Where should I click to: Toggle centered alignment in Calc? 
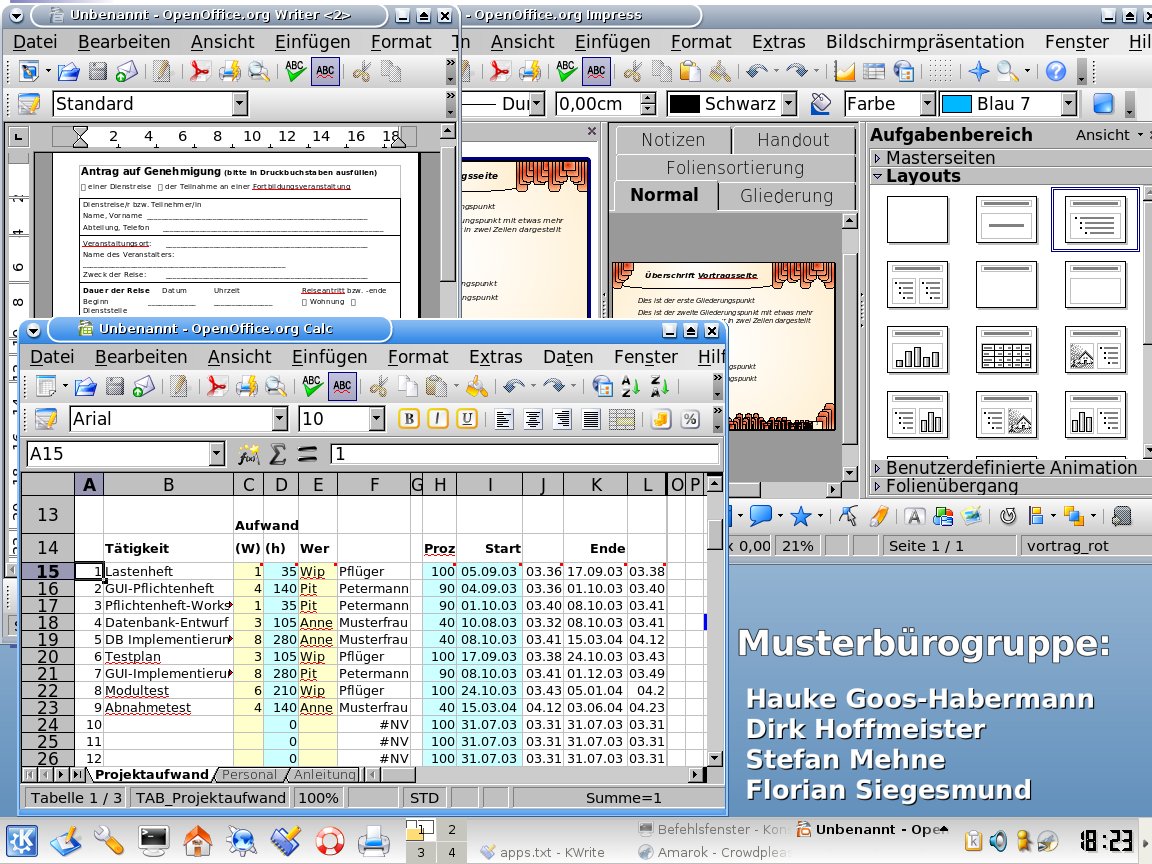click(x=533, y=419)
